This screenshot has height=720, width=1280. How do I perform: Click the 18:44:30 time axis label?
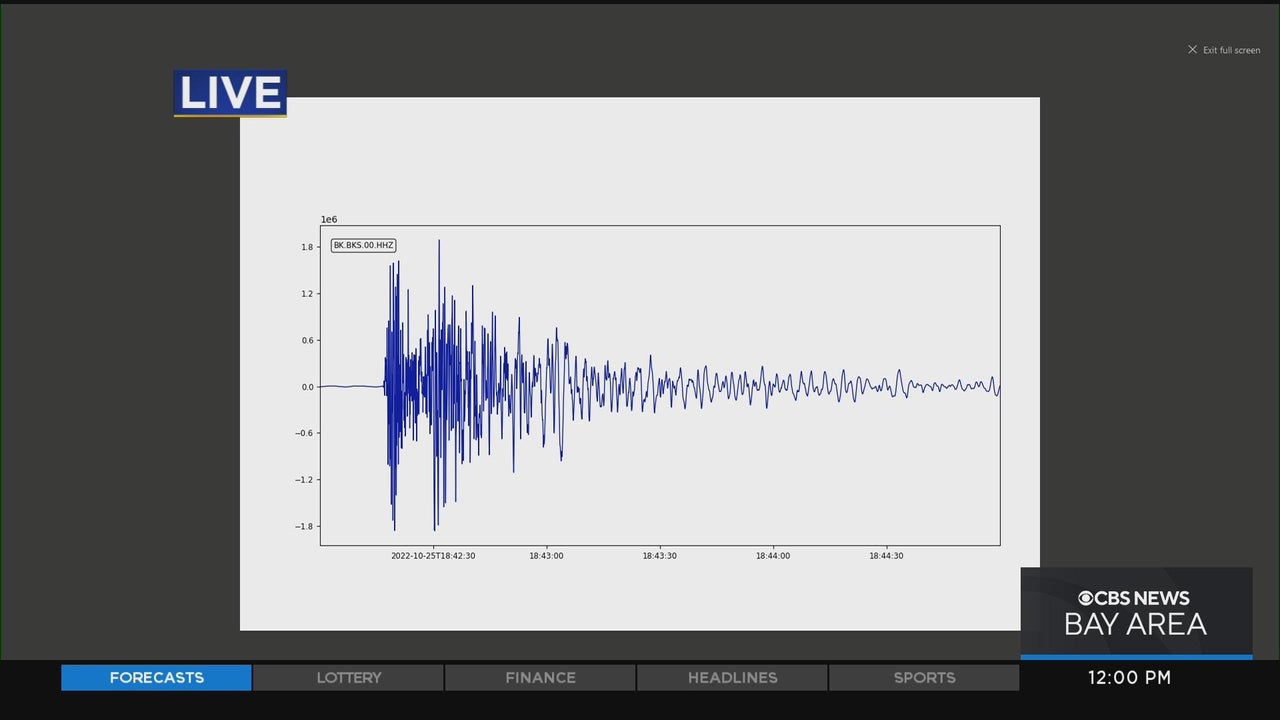886,556
